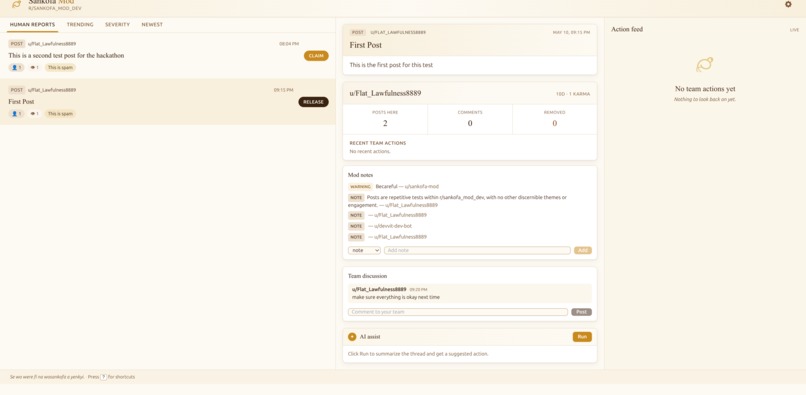The height and width of the screenshot is (395, 806).
Task: Select 'First Post' title in the queue list
Action: [21, 102]
